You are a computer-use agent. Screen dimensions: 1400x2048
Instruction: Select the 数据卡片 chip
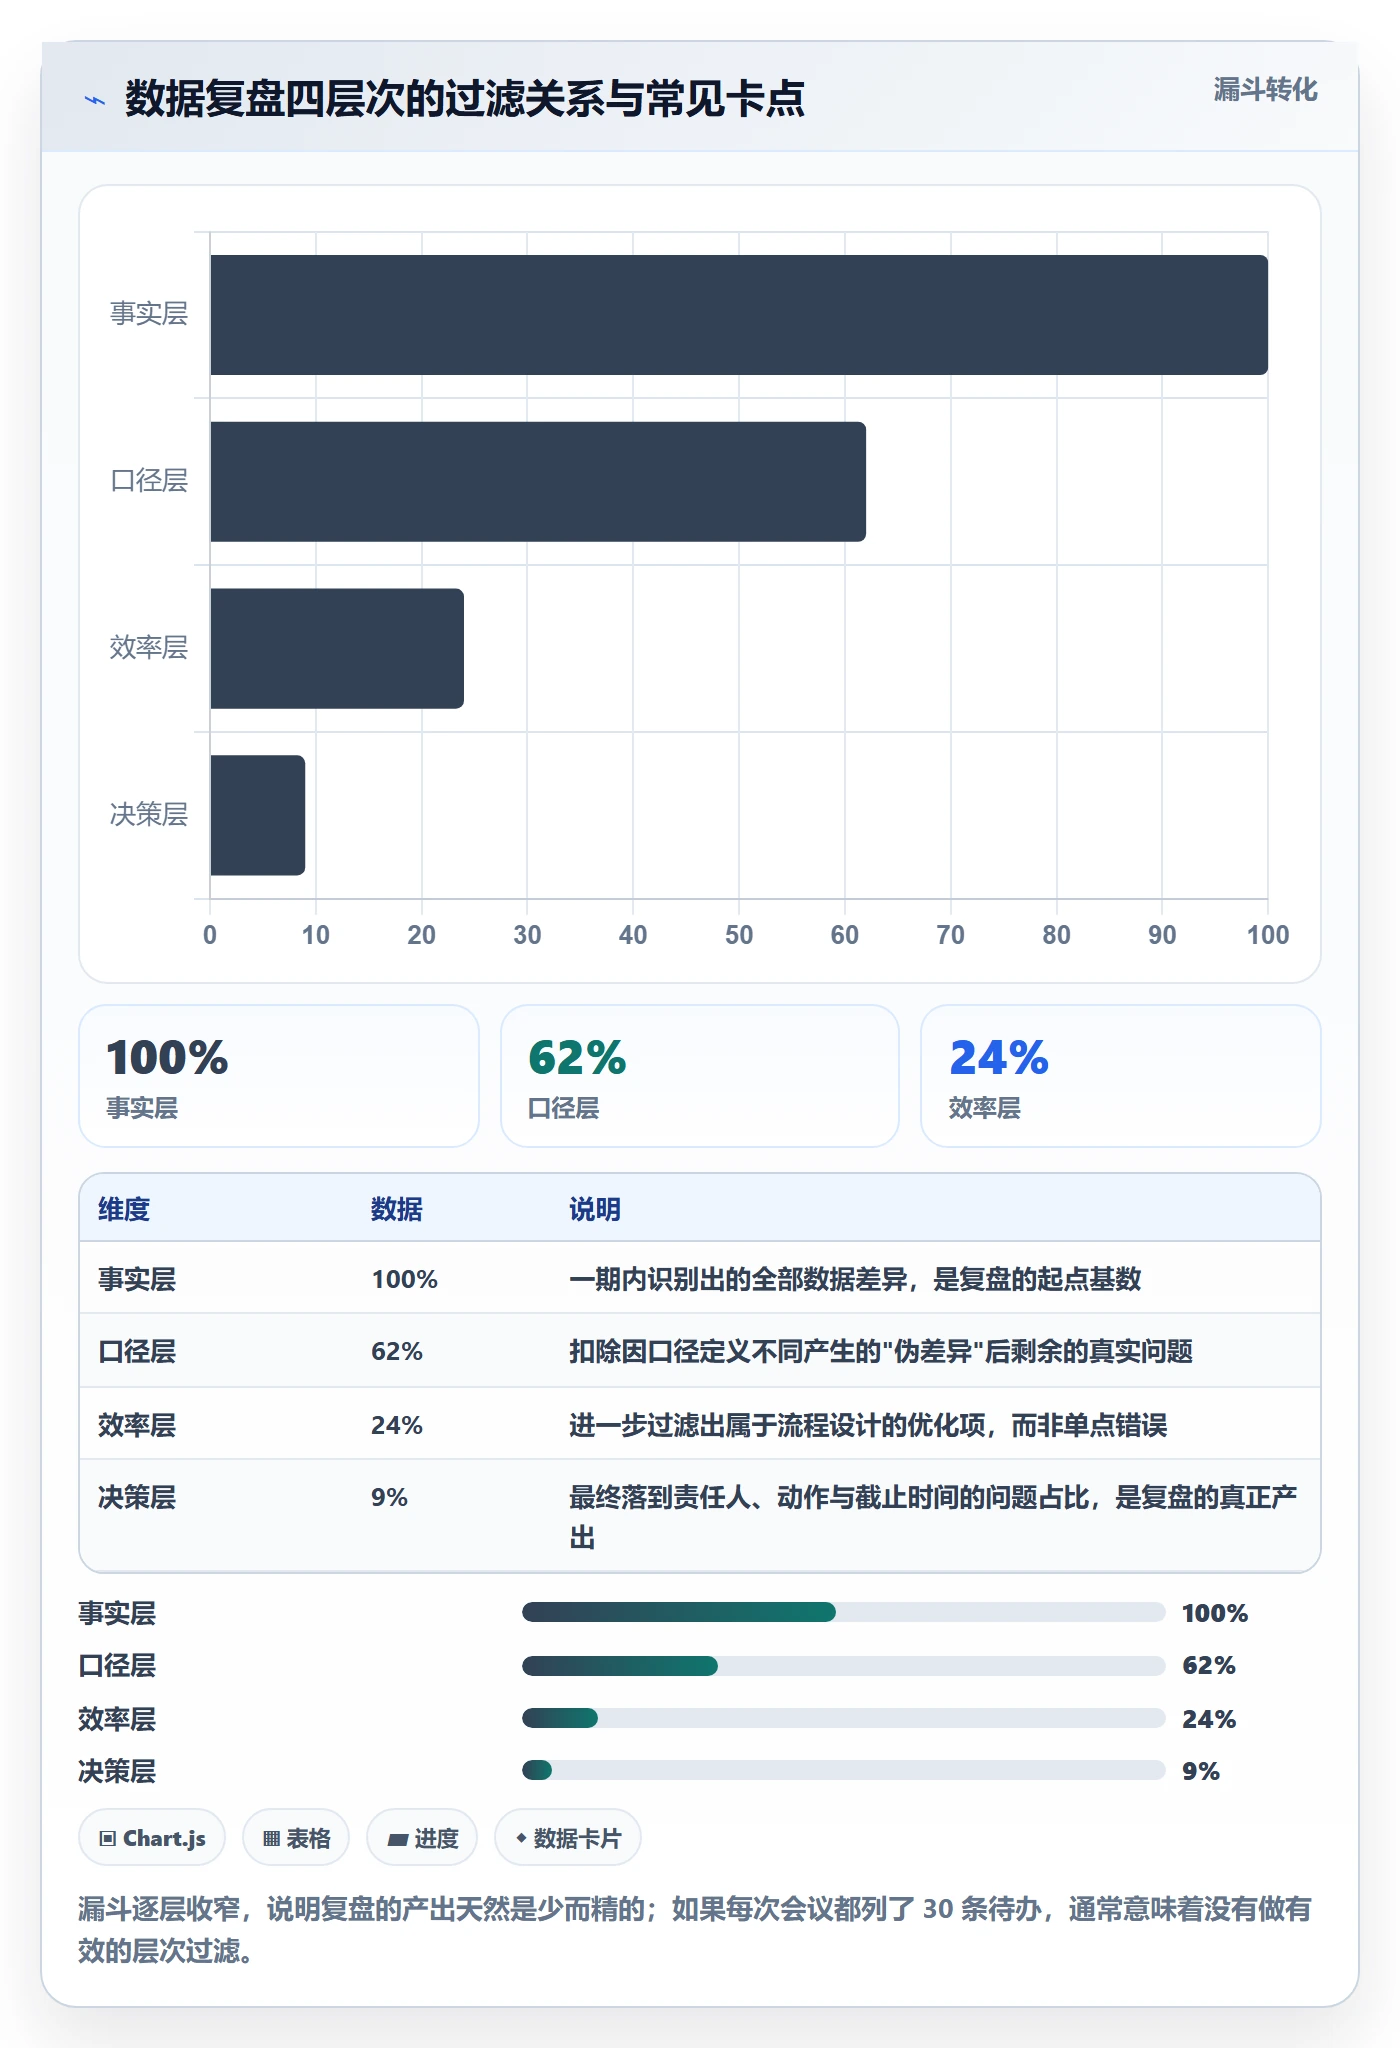click(568, 1838)
